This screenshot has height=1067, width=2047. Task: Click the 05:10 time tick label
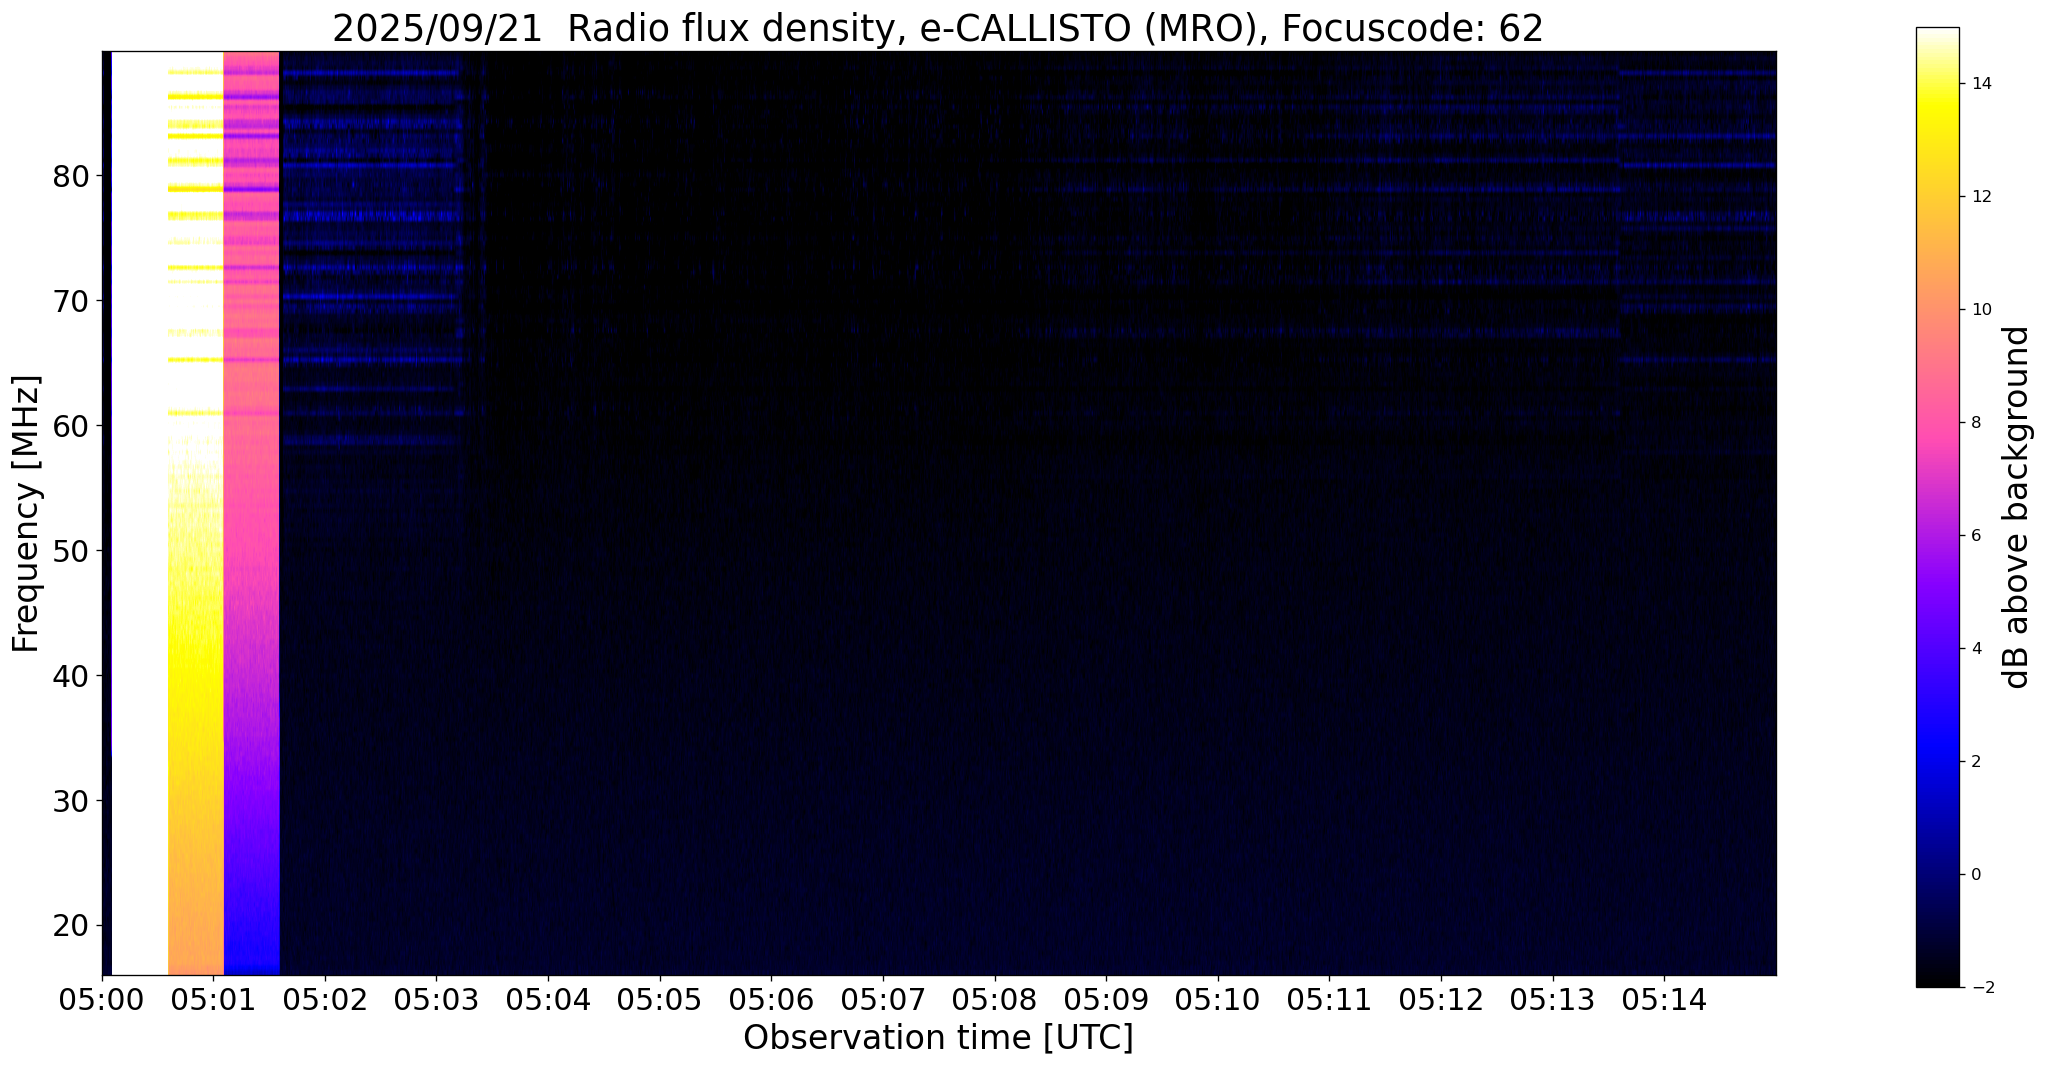(1218, 1000)
